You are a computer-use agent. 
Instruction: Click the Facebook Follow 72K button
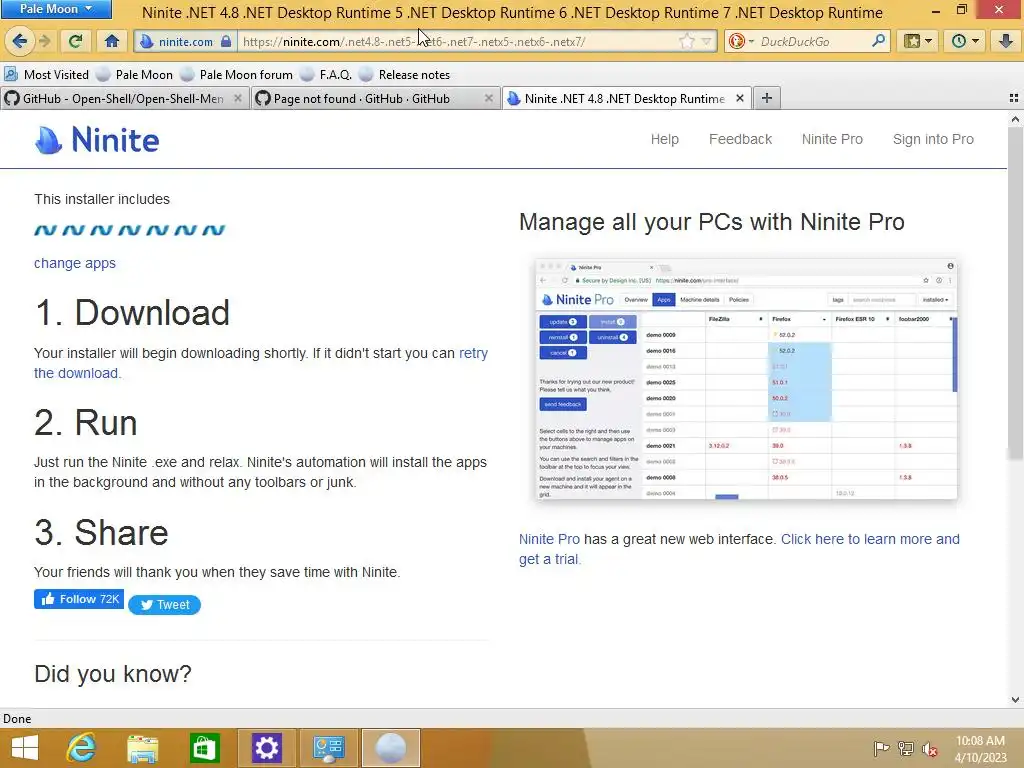pos(79,599)
